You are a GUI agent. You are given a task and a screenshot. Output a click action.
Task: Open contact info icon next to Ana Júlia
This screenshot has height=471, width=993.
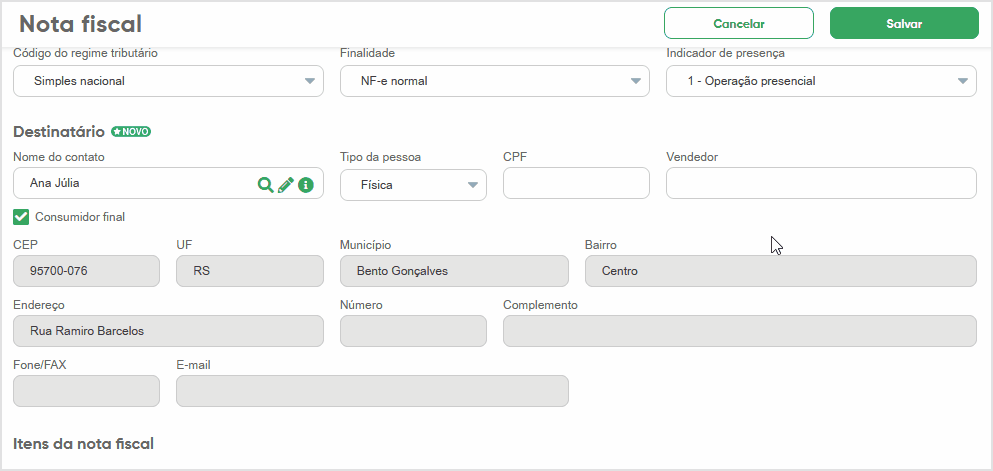pyautogui.click(x=306, y=184)
